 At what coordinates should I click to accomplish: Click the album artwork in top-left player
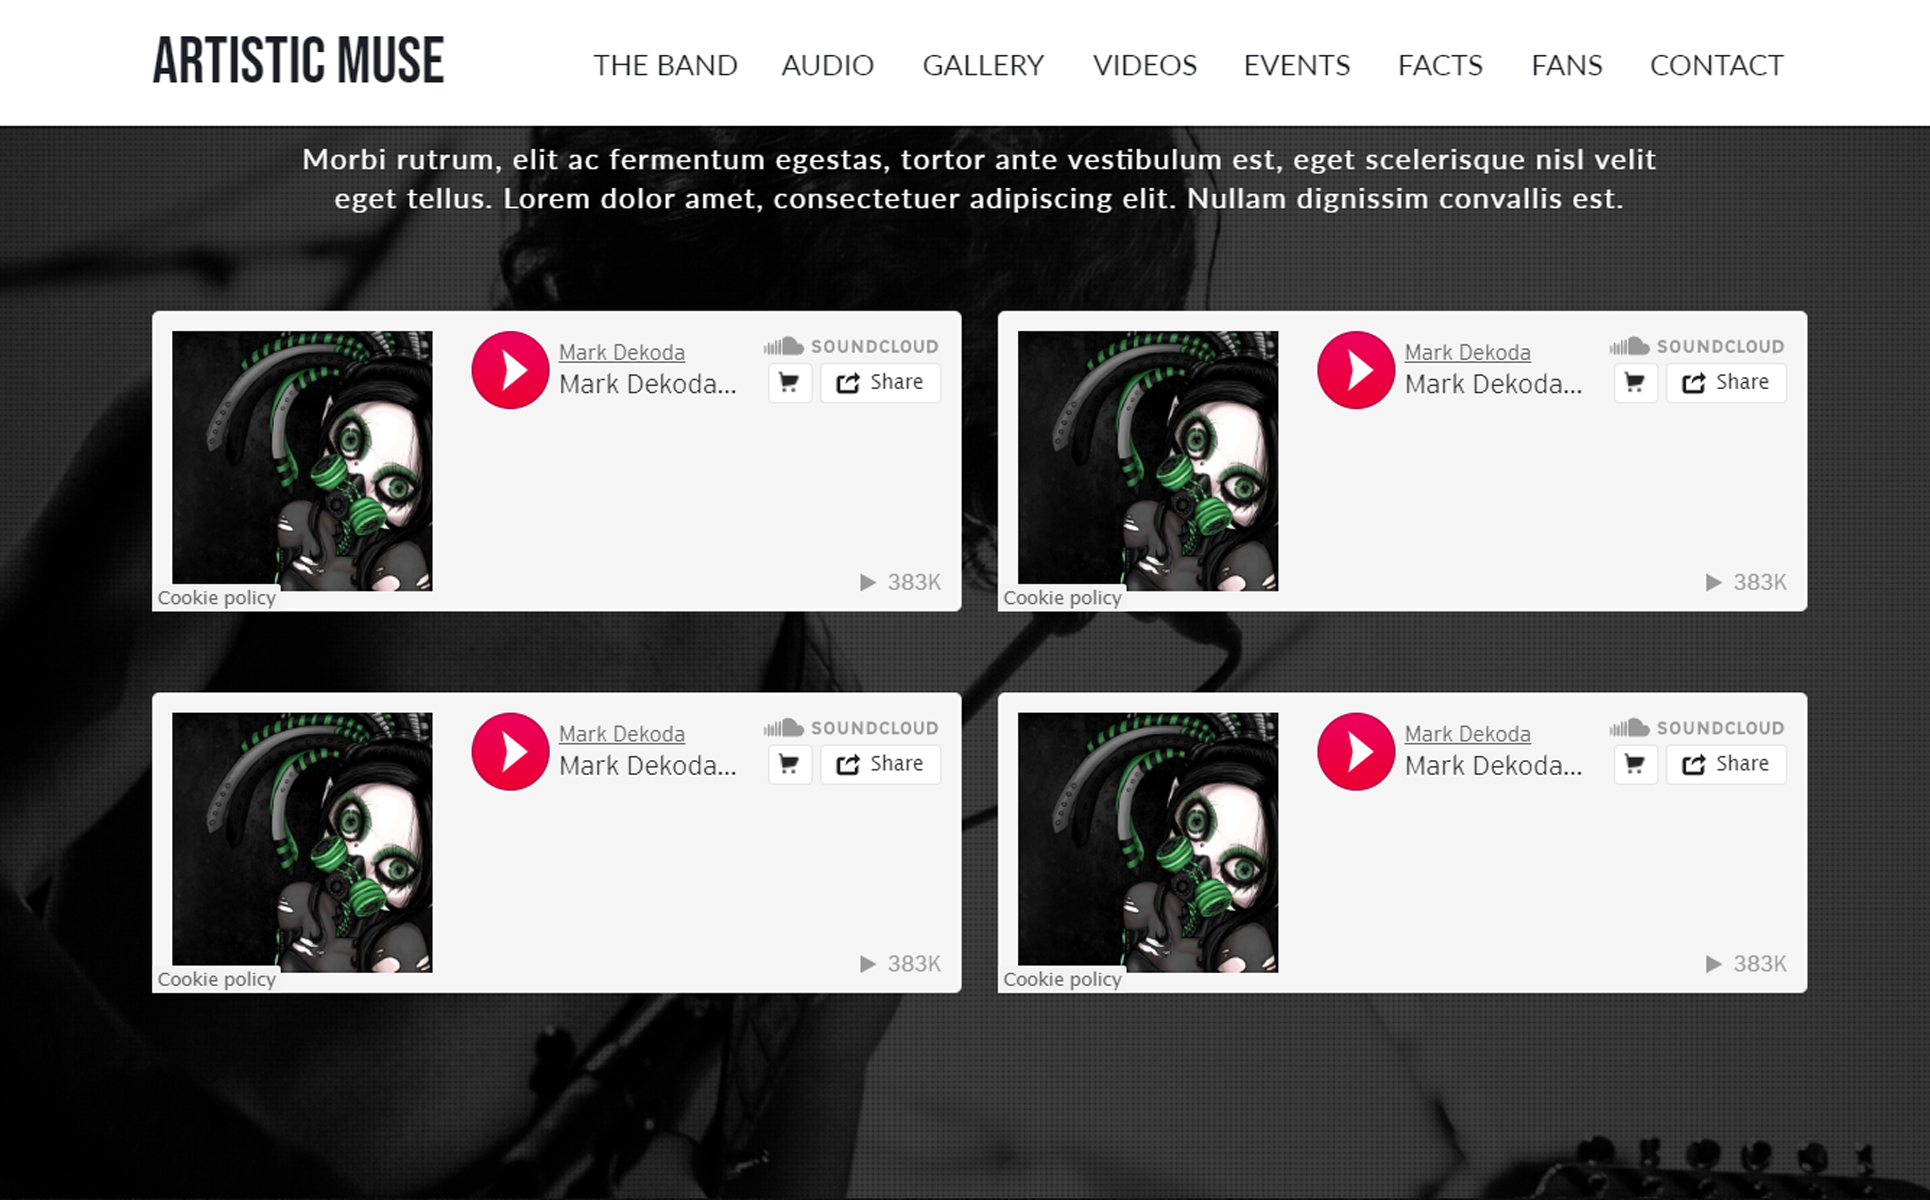(302, 461)
